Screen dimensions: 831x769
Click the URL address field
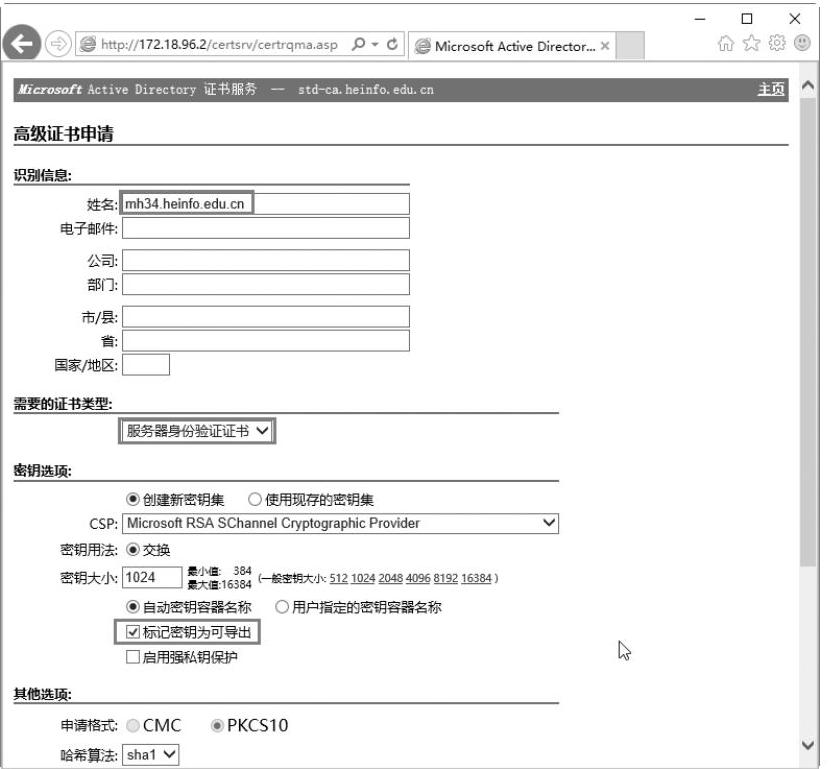[218, 45]
